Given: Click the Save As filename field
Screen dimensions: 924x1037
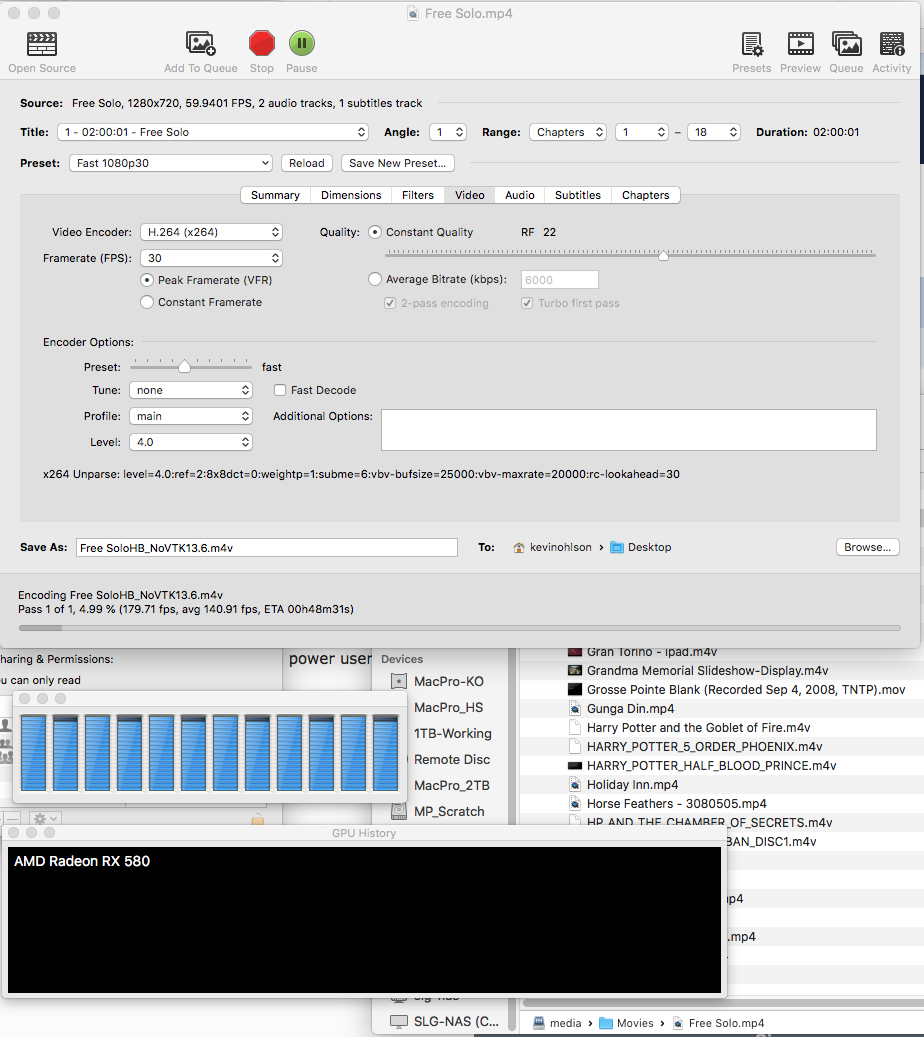Looking at the screenshot, I should tap(267, 548).
